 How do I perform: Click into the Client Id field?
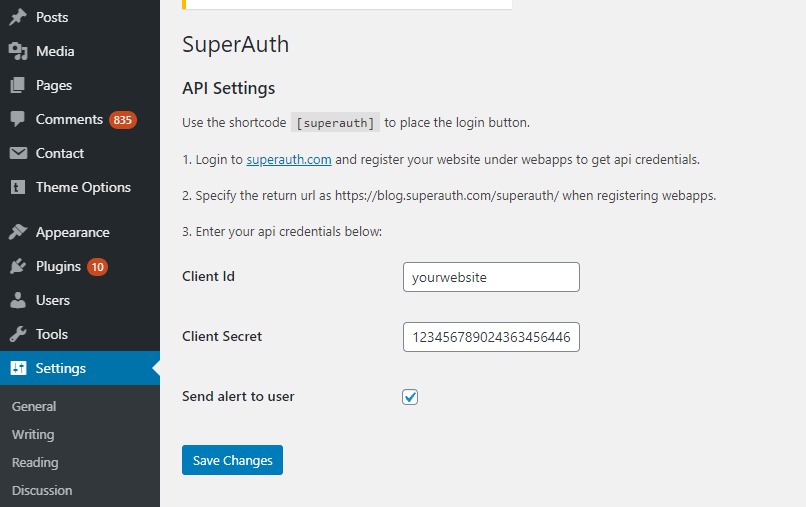click(x=490, y=277)
